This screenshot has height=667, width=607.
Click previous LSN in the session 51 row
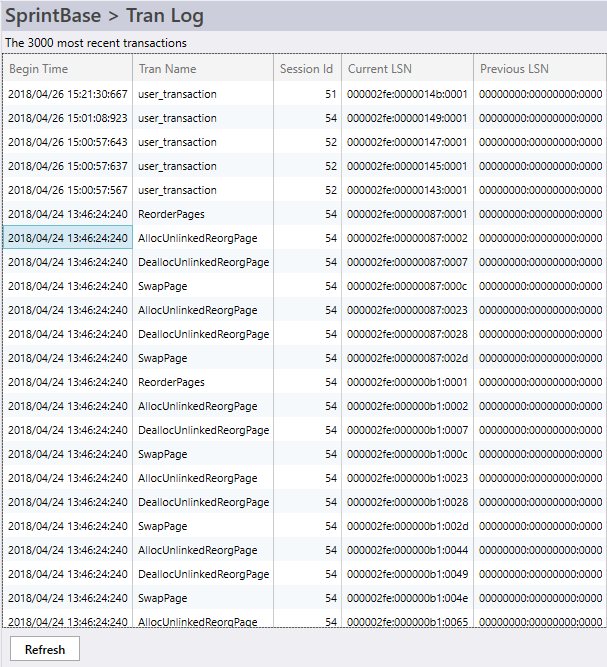pyautogui.click(x=540, y=94)
